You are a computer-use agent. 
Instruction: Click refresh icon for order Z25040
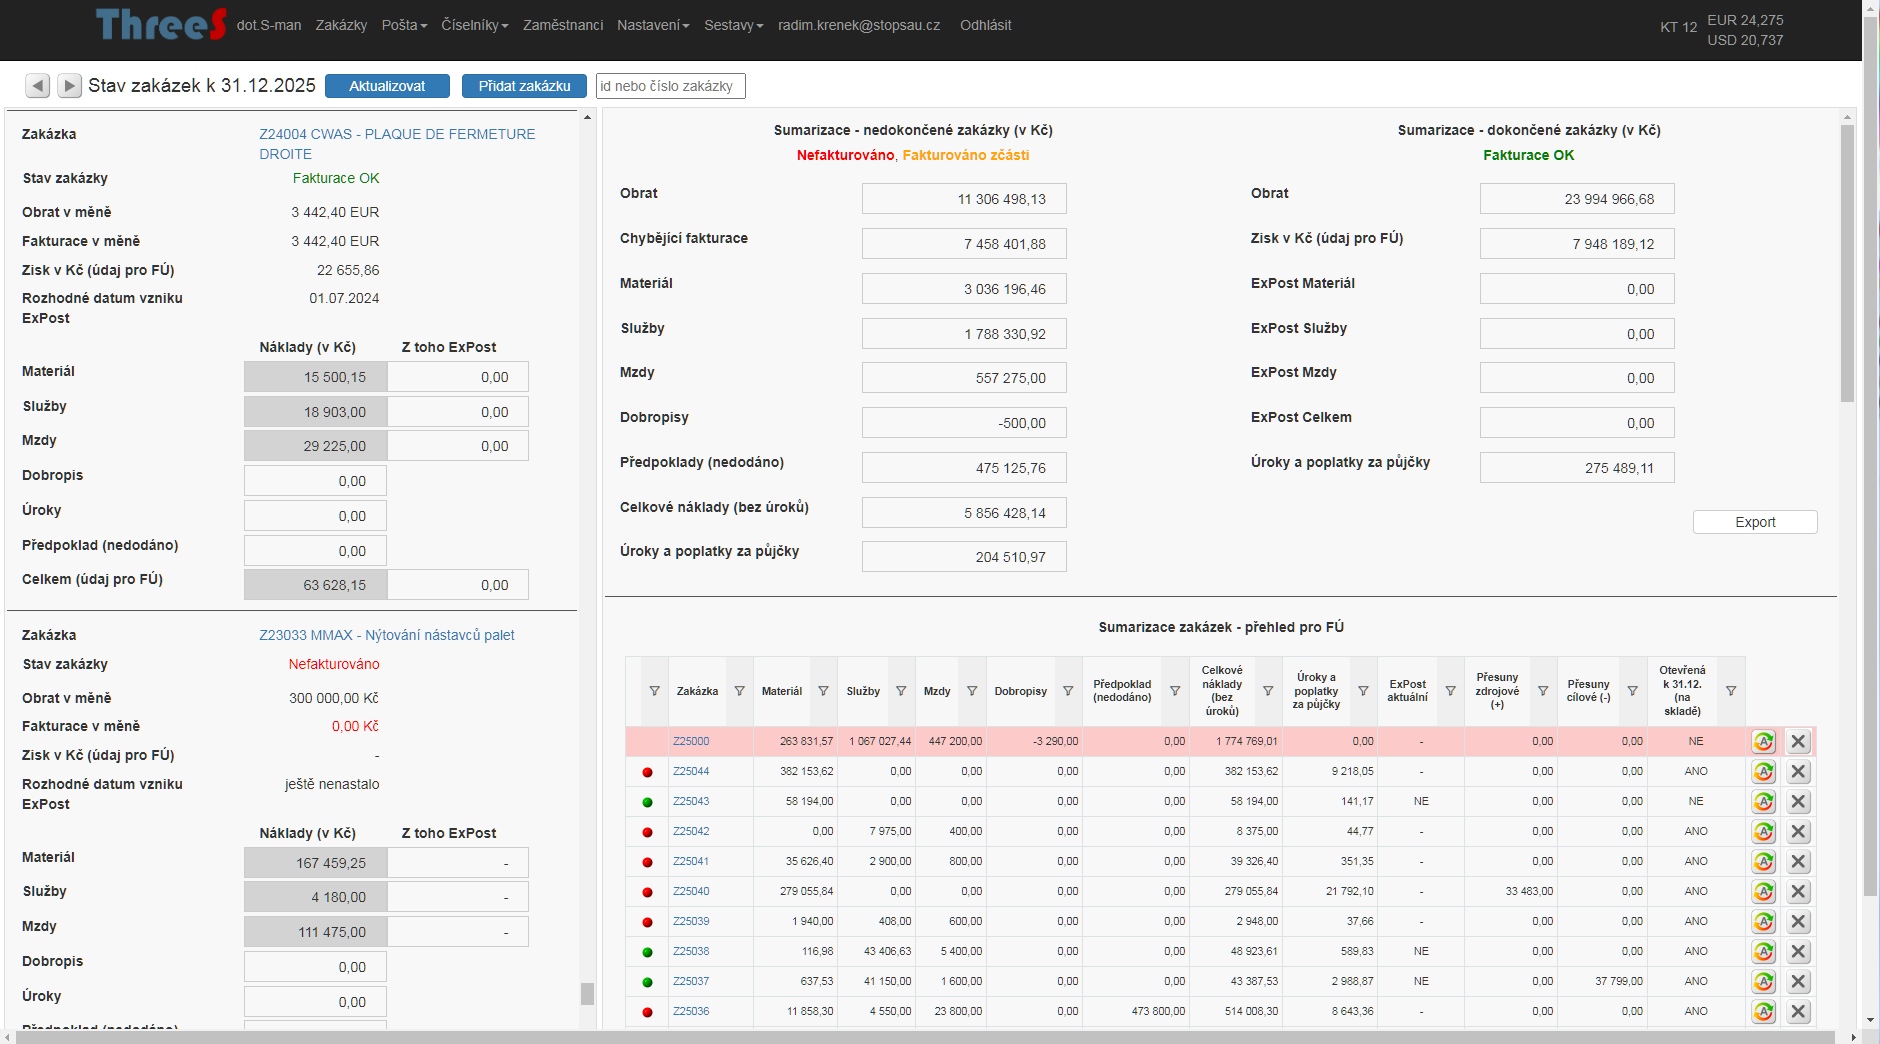click(x=1763, y=892)
